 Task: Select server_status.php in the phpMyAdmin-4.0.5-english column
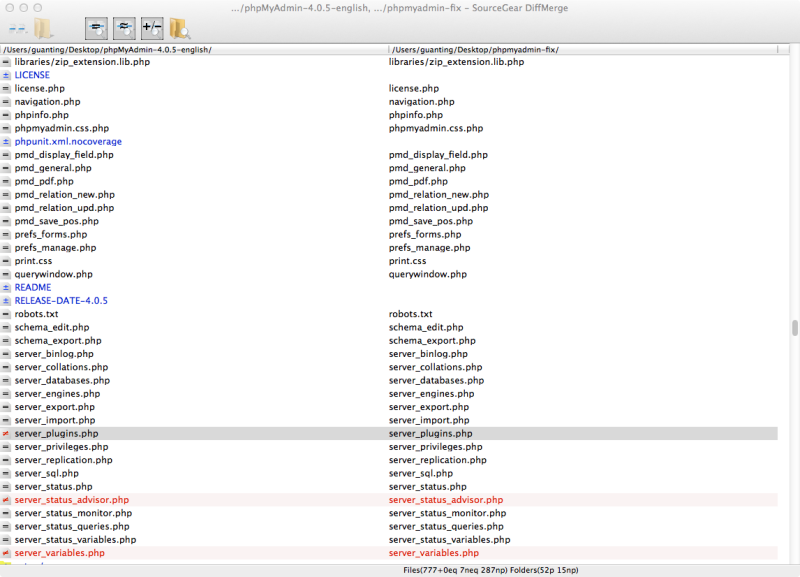[54, 486]
